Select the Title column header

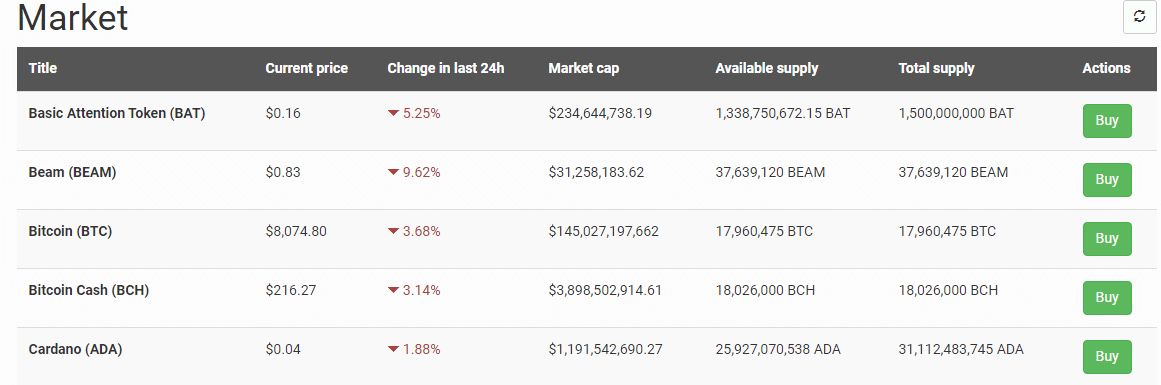(43, 68)
